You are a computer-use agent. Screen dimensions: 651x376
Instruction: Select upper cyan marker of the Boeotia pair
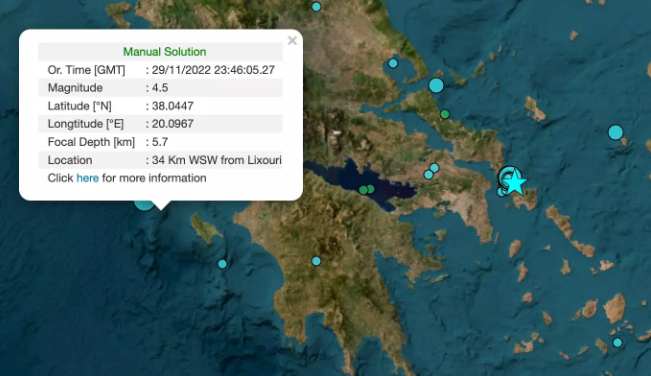point(434,168)
